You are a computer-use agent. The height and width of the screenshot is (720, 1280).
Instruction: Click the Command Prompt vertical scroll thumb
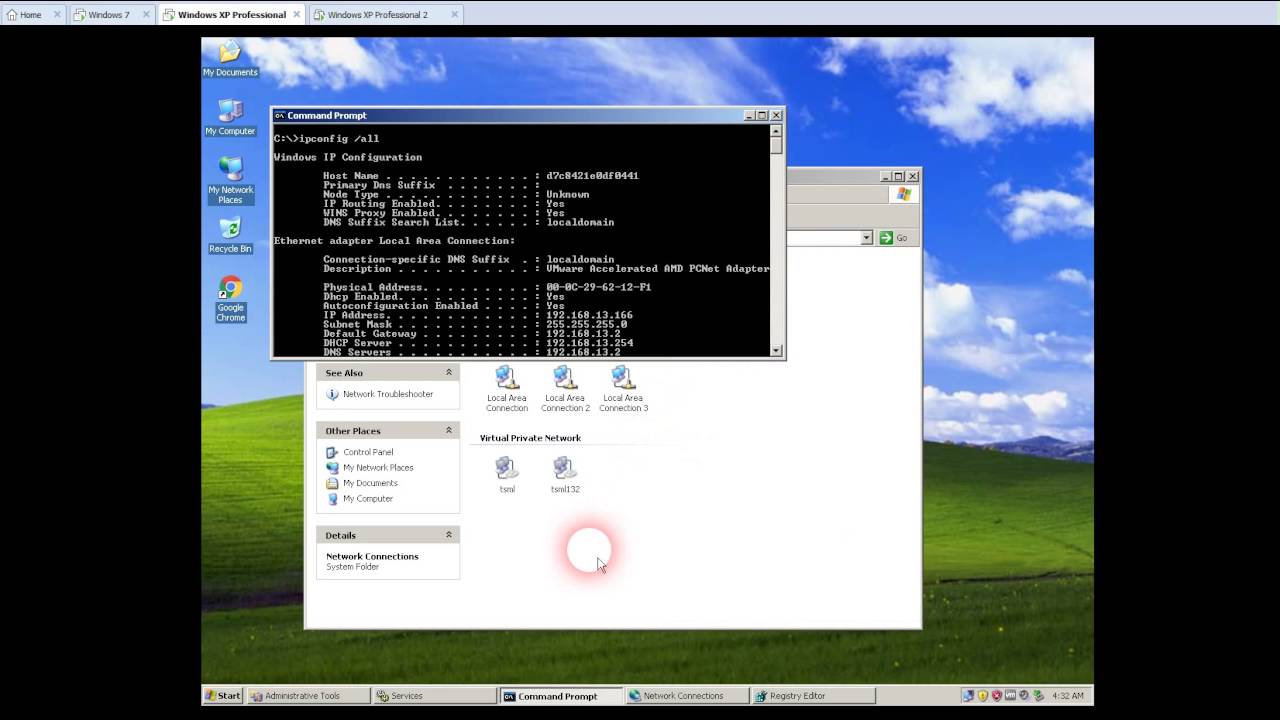point(776,144)
